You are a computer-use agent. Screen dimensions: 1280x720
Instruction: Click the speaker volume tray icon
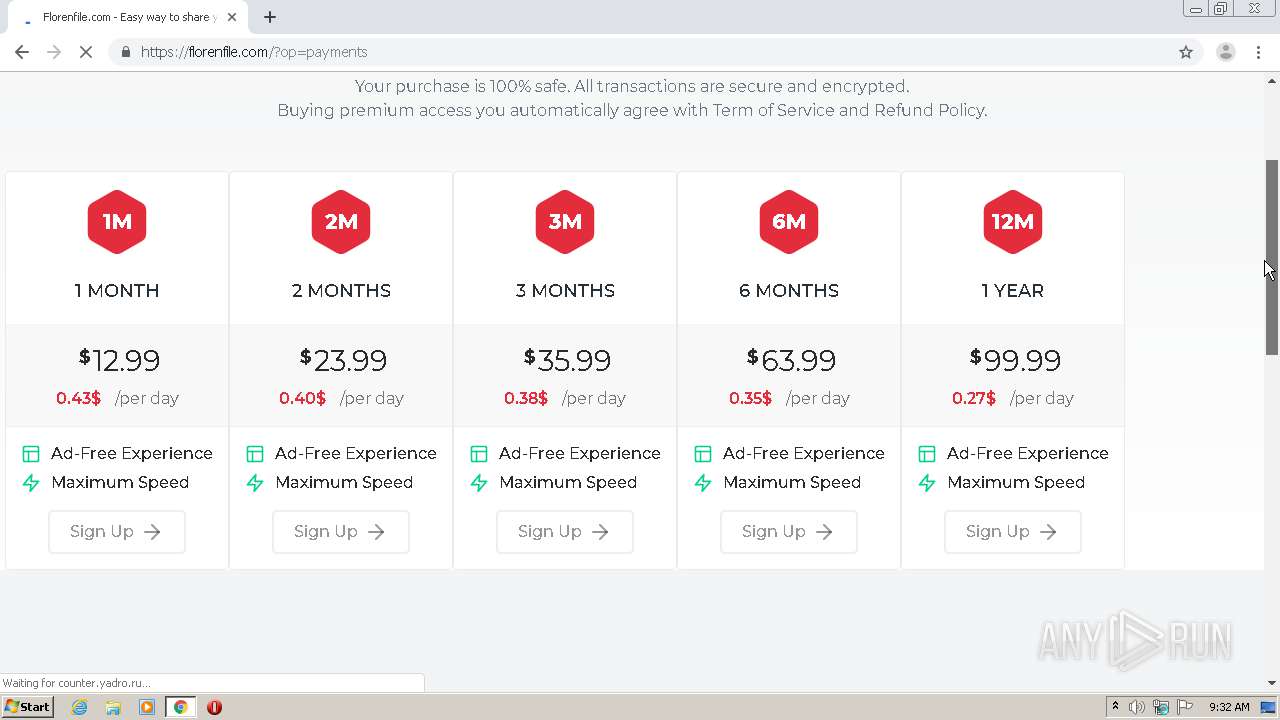click(x=1137, y=707)
